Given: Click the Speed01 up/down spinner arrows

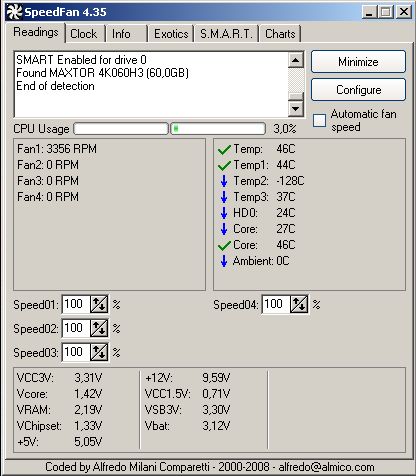Looking at the screenshot, I should [99, 304].
